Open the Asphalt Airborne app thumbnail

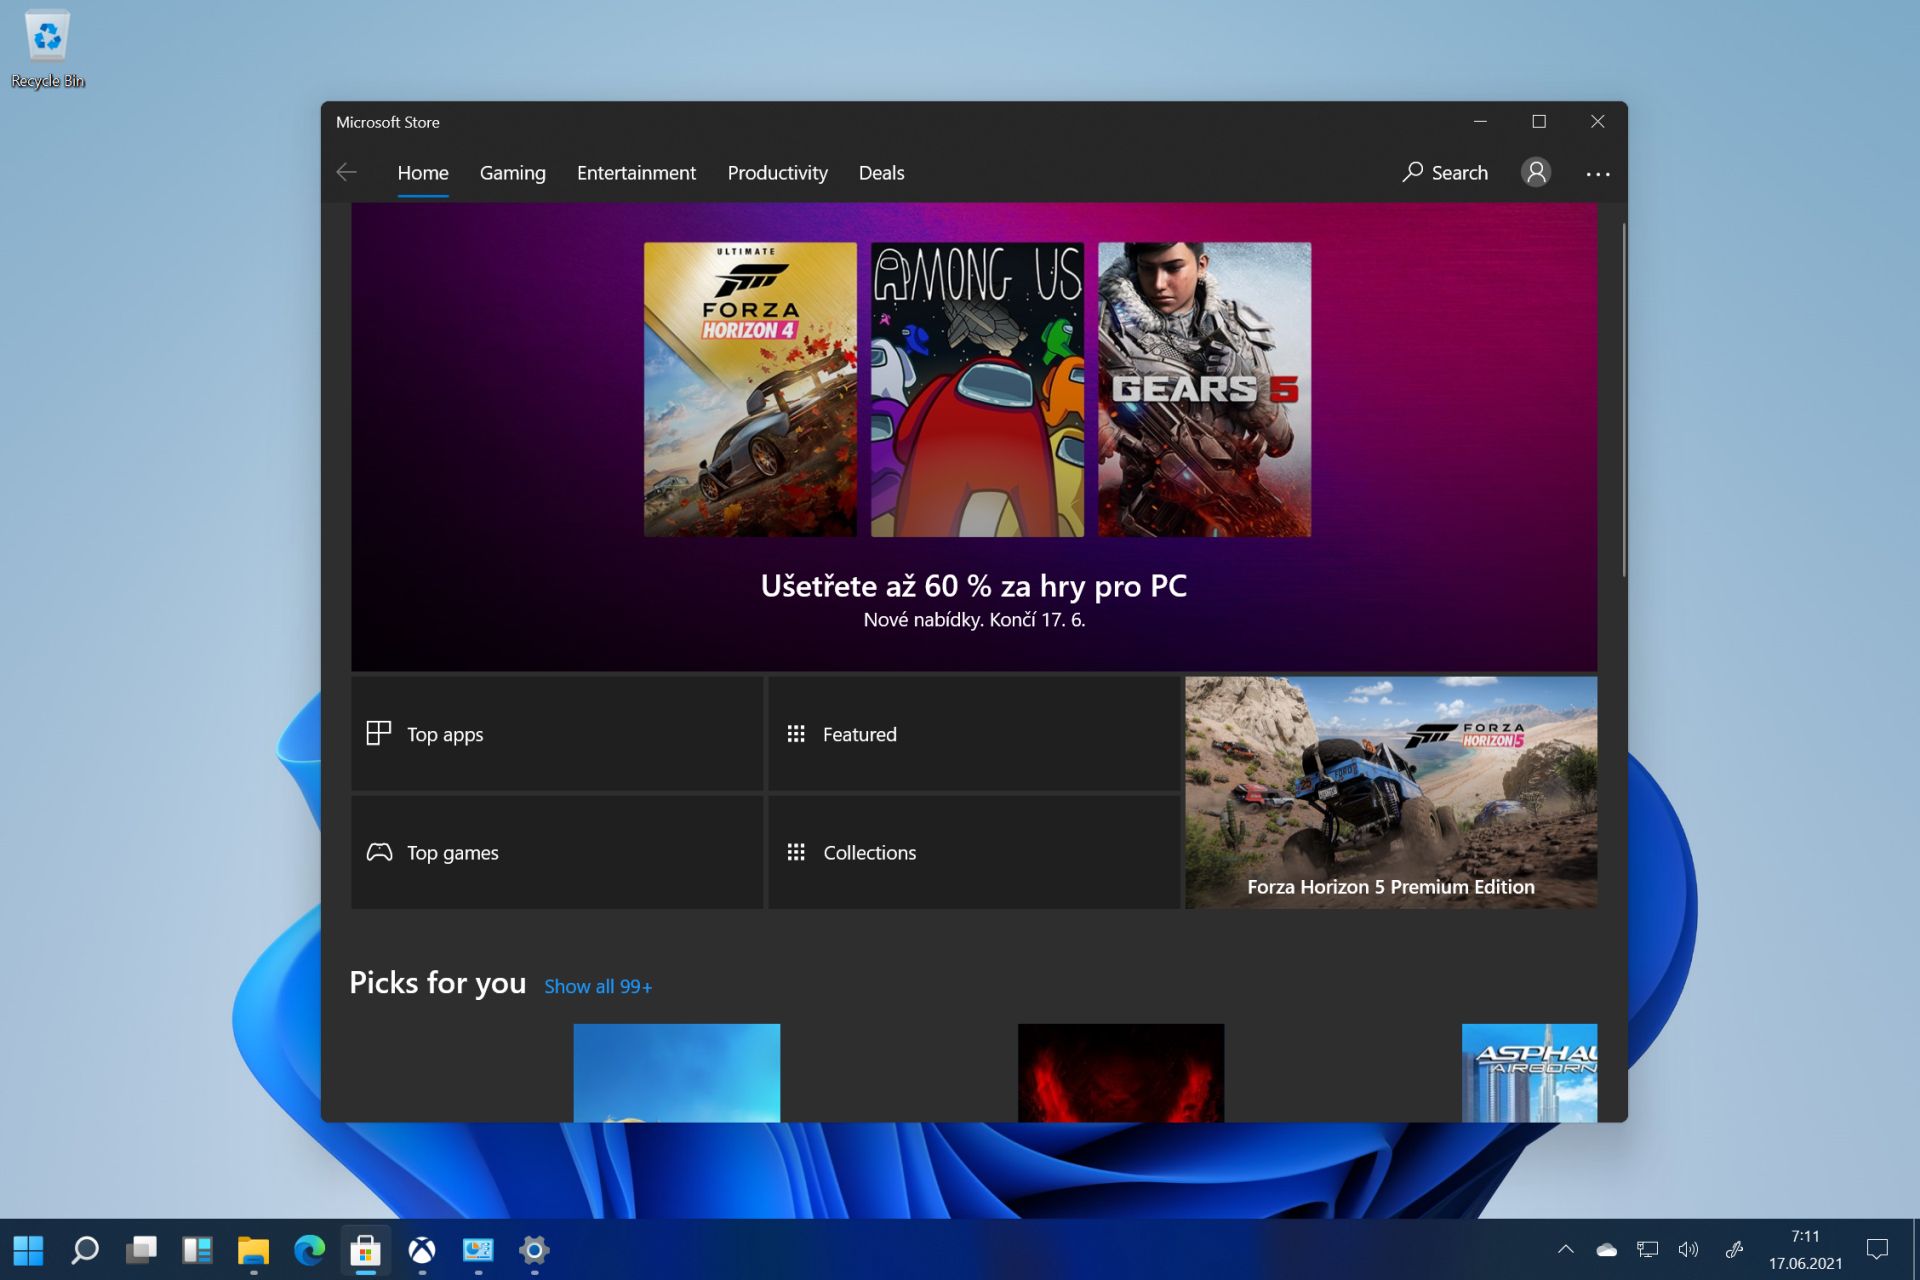(1529, 1072)
